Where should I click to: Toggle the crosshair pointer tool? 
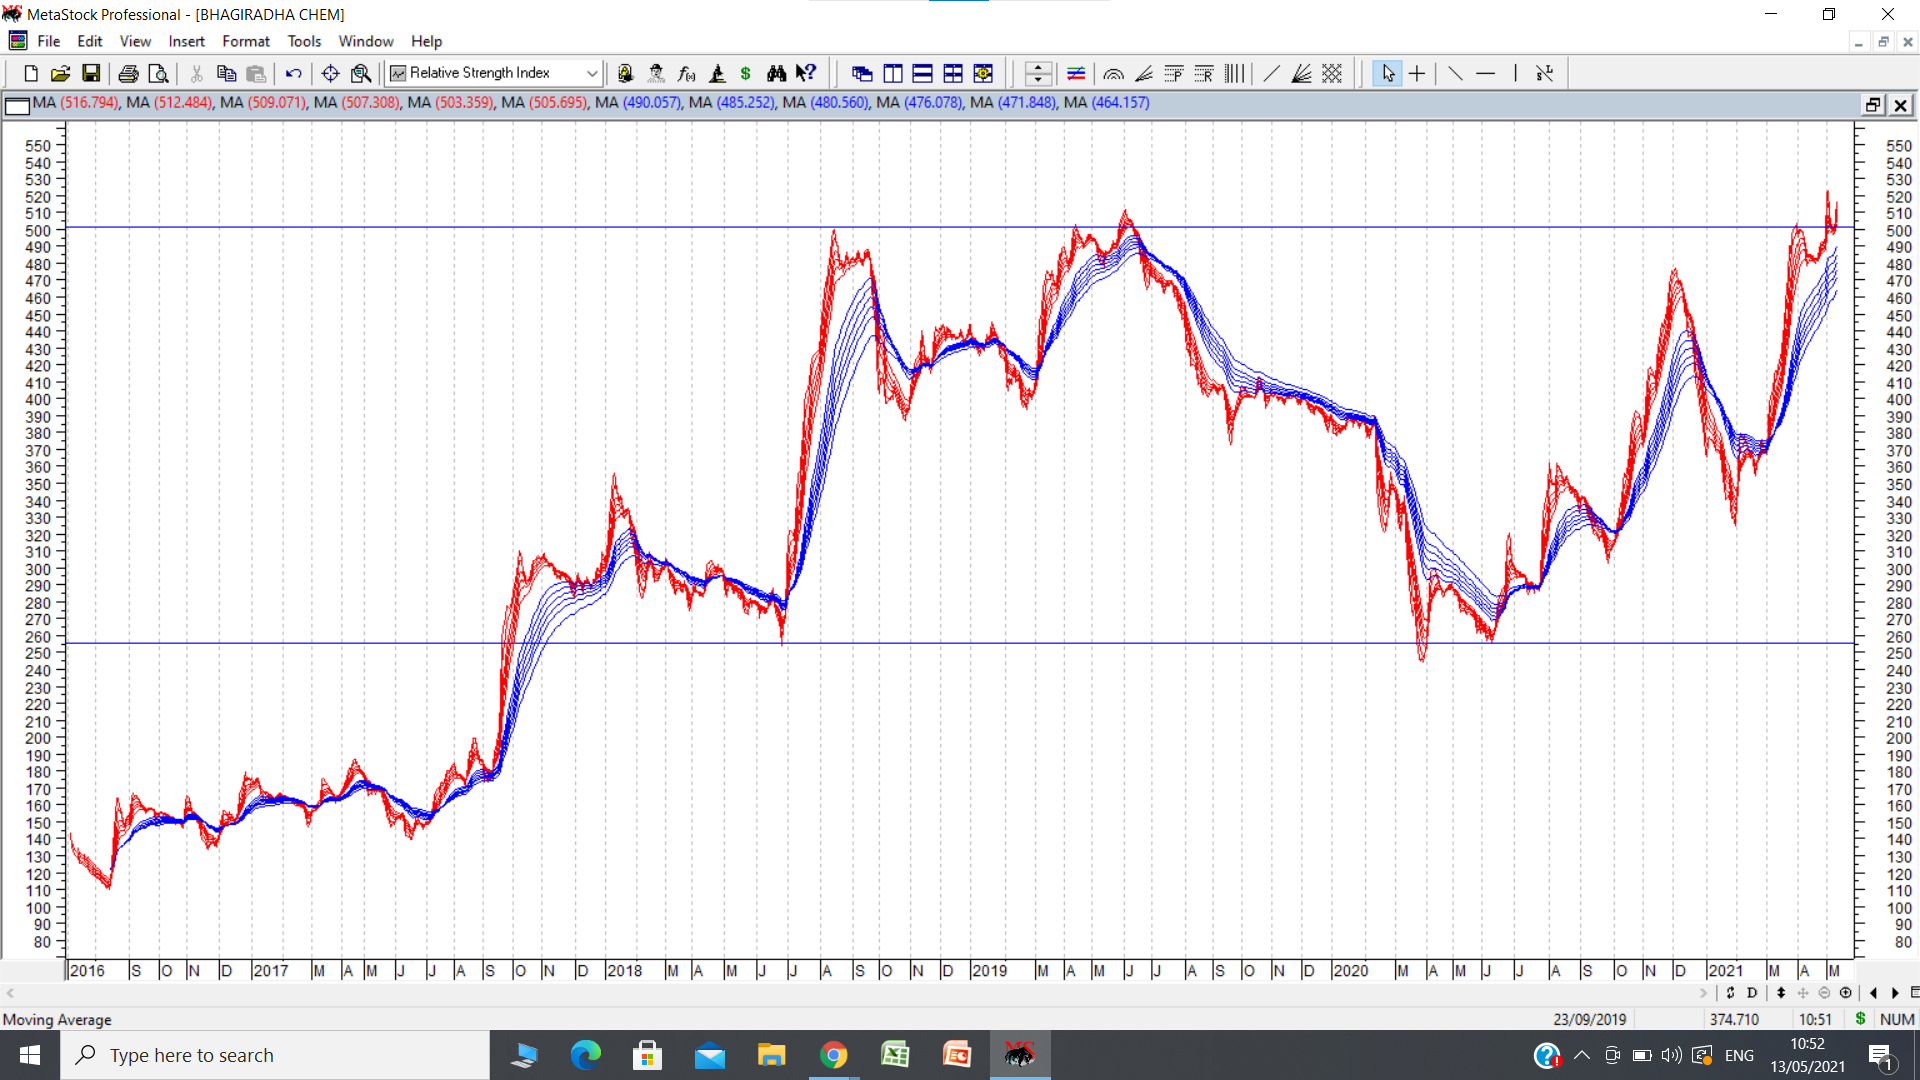pos(1417,73)
